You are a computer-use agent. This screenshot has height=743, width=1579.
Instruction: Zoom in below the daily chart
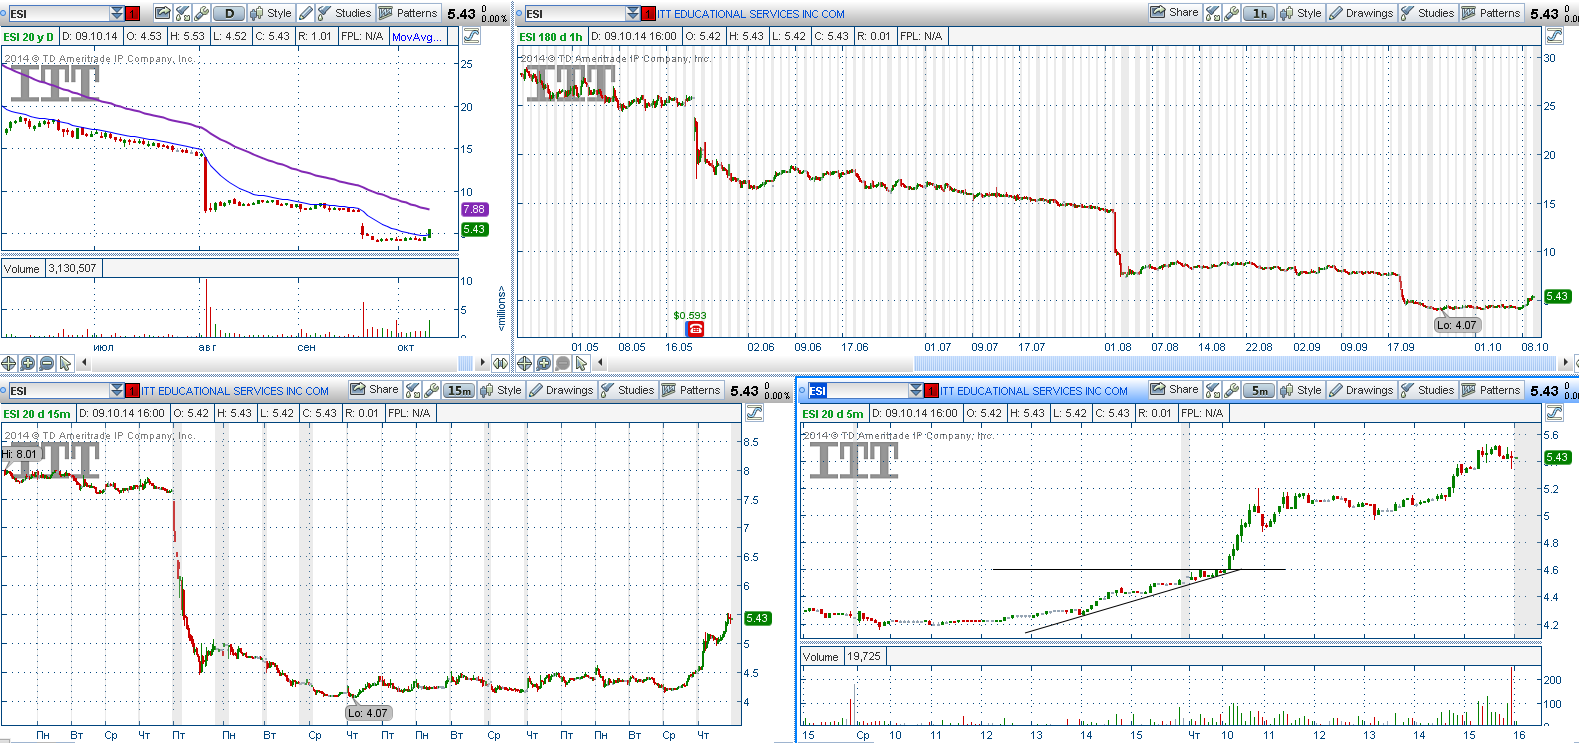tap(28, 363)
